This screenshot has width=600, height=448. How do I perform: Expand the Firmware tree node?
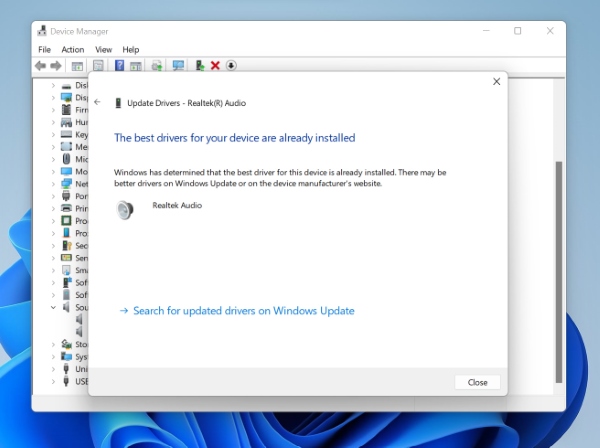[x=53, y=110]
